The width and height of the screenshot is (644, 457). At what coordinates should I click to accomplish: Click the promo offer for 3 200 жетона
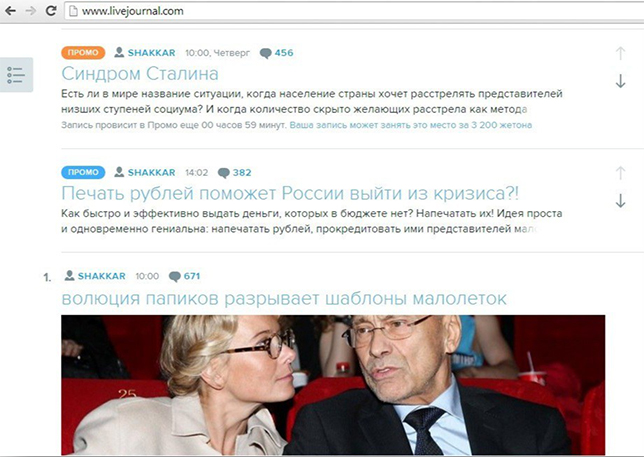pyautogui.click(x=411, y=125)
